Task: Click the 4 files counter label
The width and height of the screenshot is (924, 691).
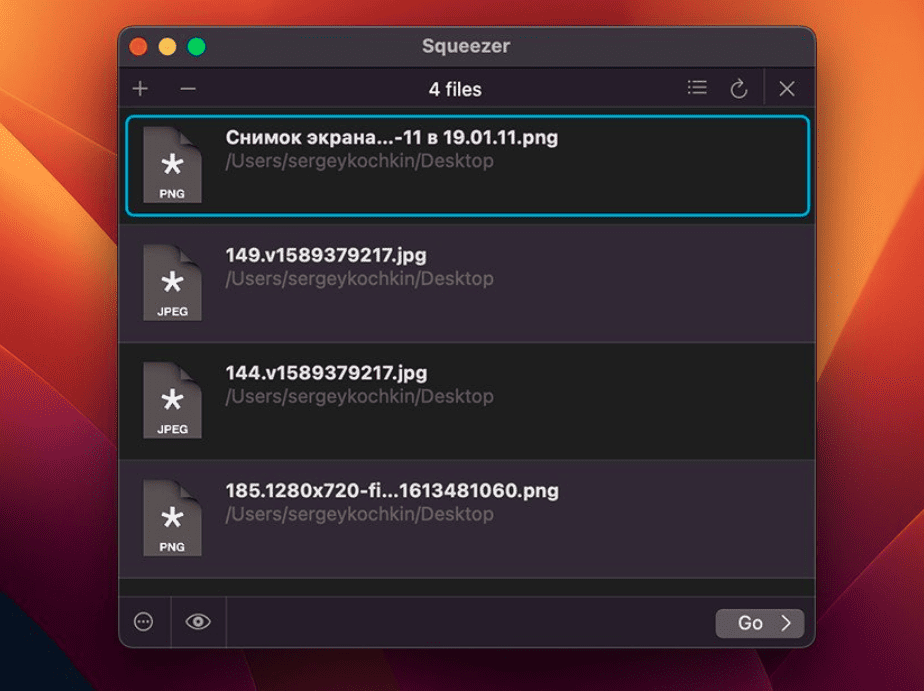Action: point(455,90)
